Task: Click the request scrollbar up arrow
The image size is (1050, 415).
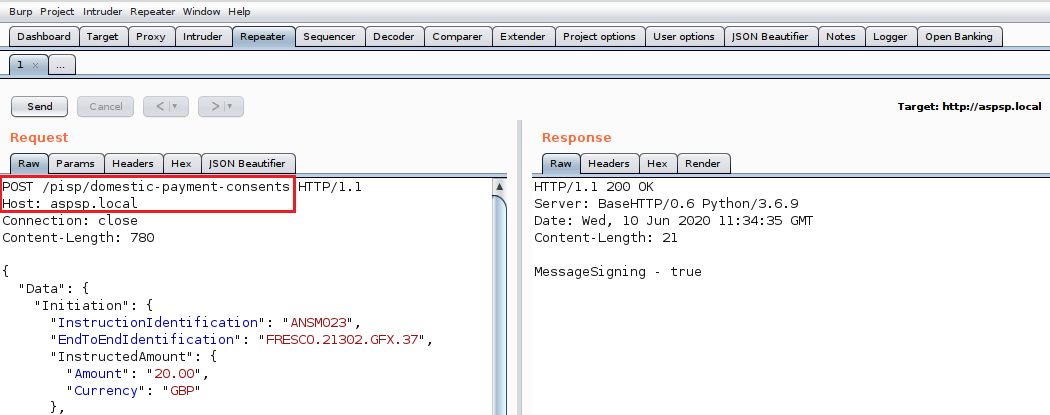Action: click(500, 186)
